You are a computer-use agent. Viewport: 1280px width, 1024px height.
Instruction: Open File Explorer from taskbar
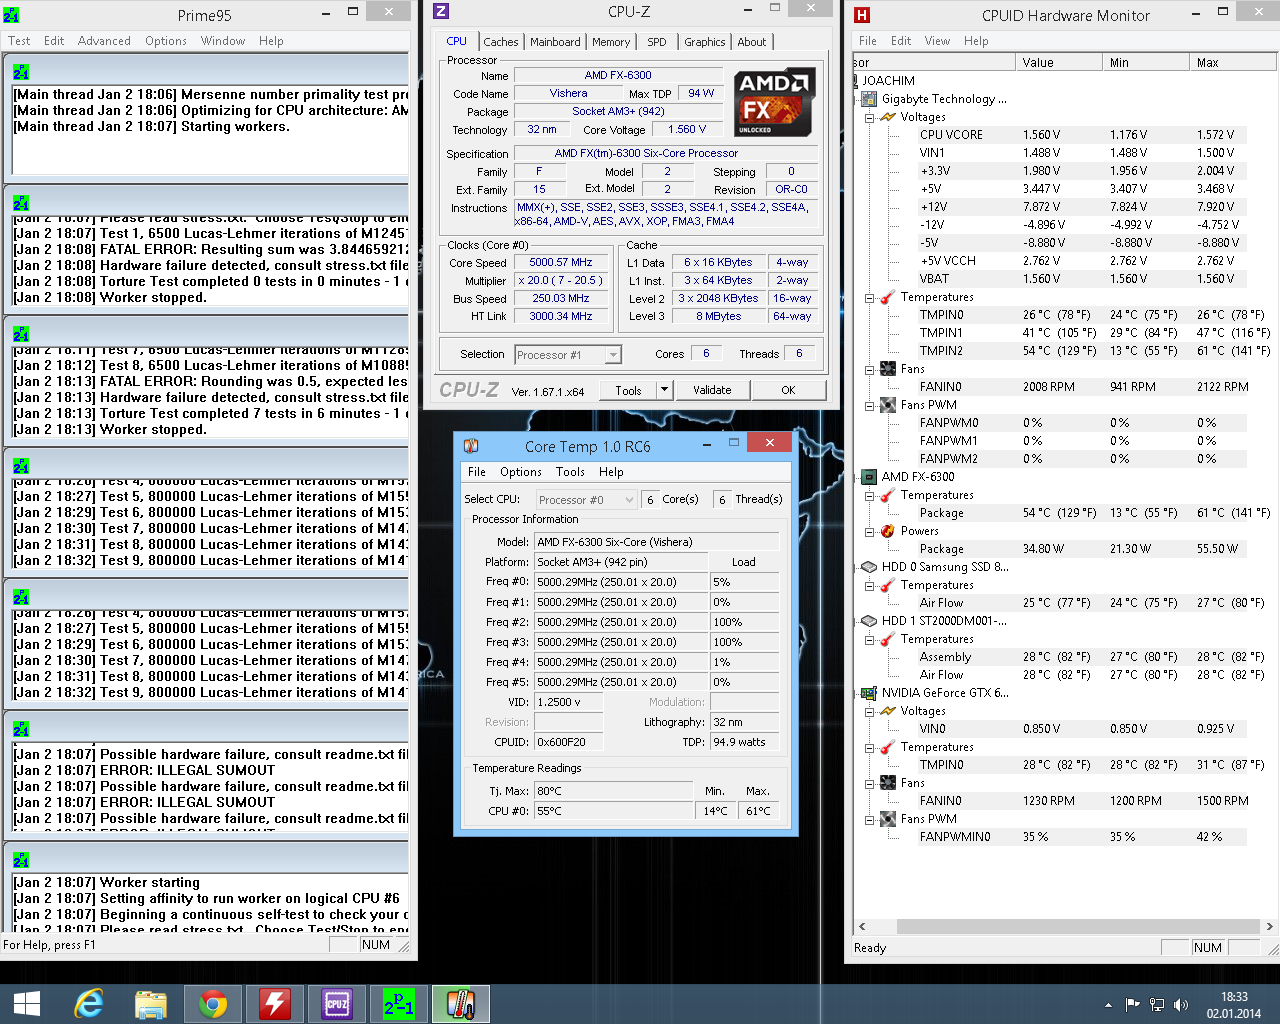pyautogui.click(x=150, y=1003)
